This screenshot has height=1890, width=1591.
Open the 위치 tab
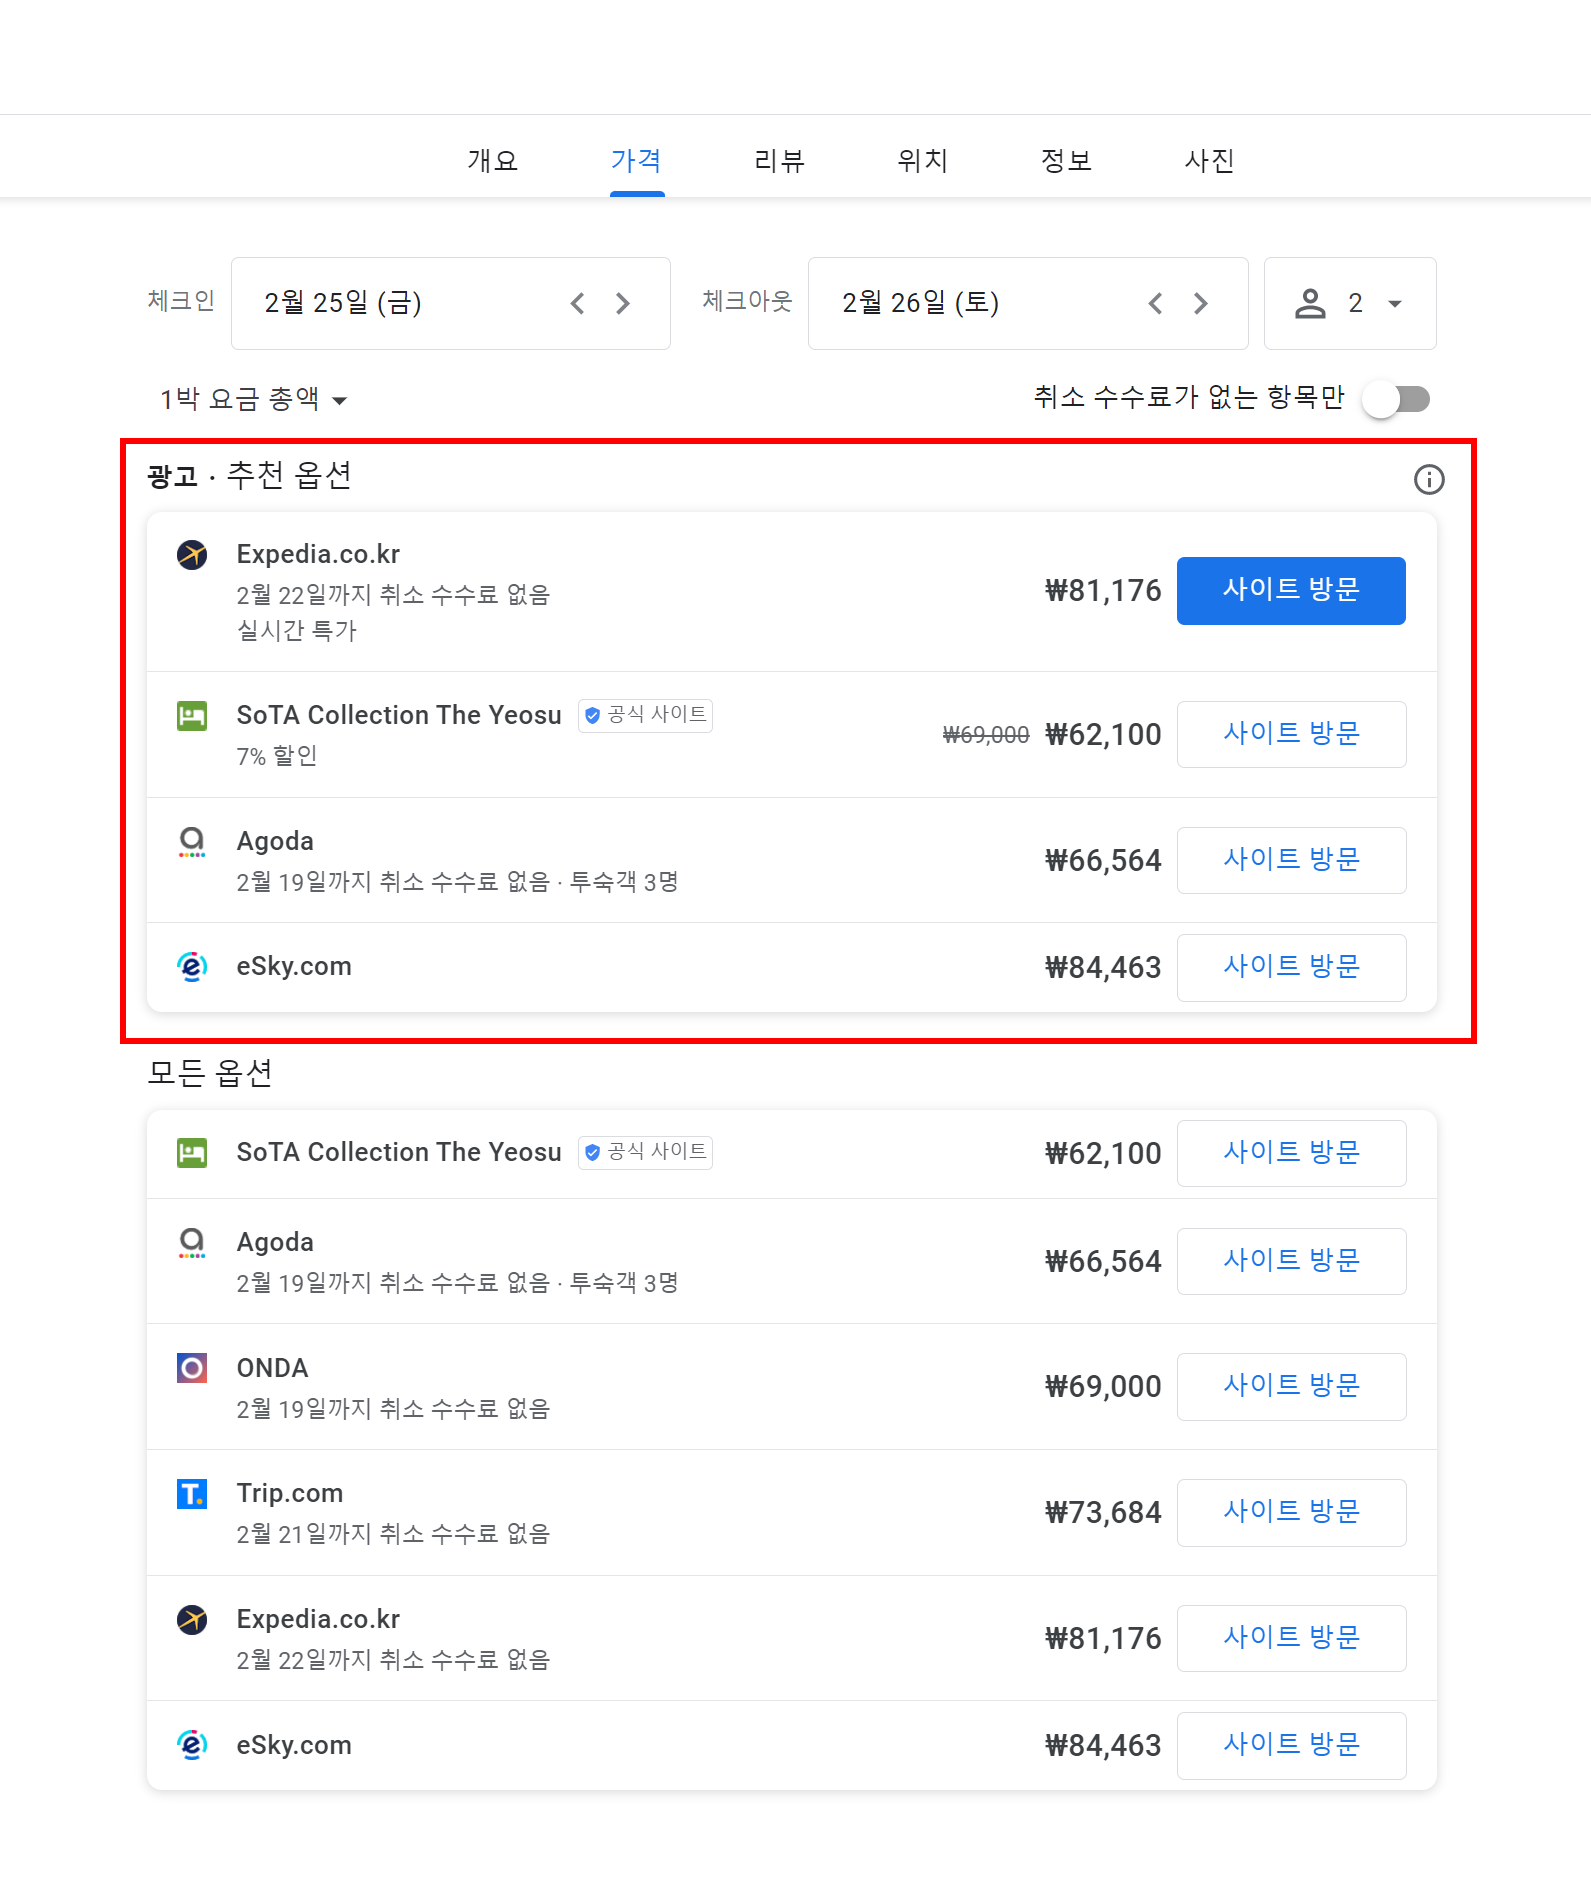(922, 160)
